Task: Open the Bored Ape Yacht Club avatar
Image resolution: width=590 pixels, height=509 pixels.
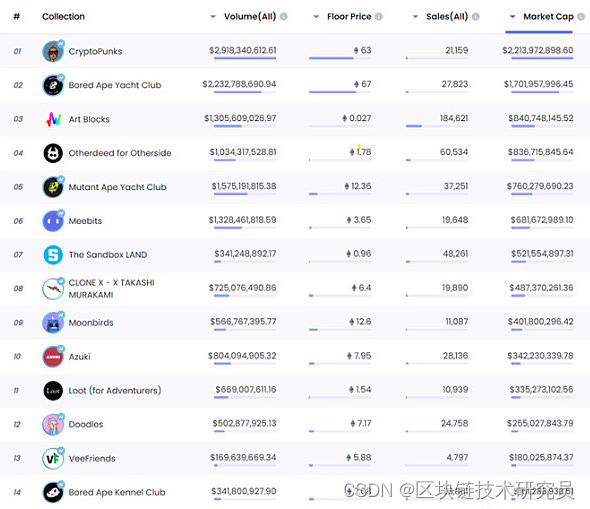Action: (53, 85)
